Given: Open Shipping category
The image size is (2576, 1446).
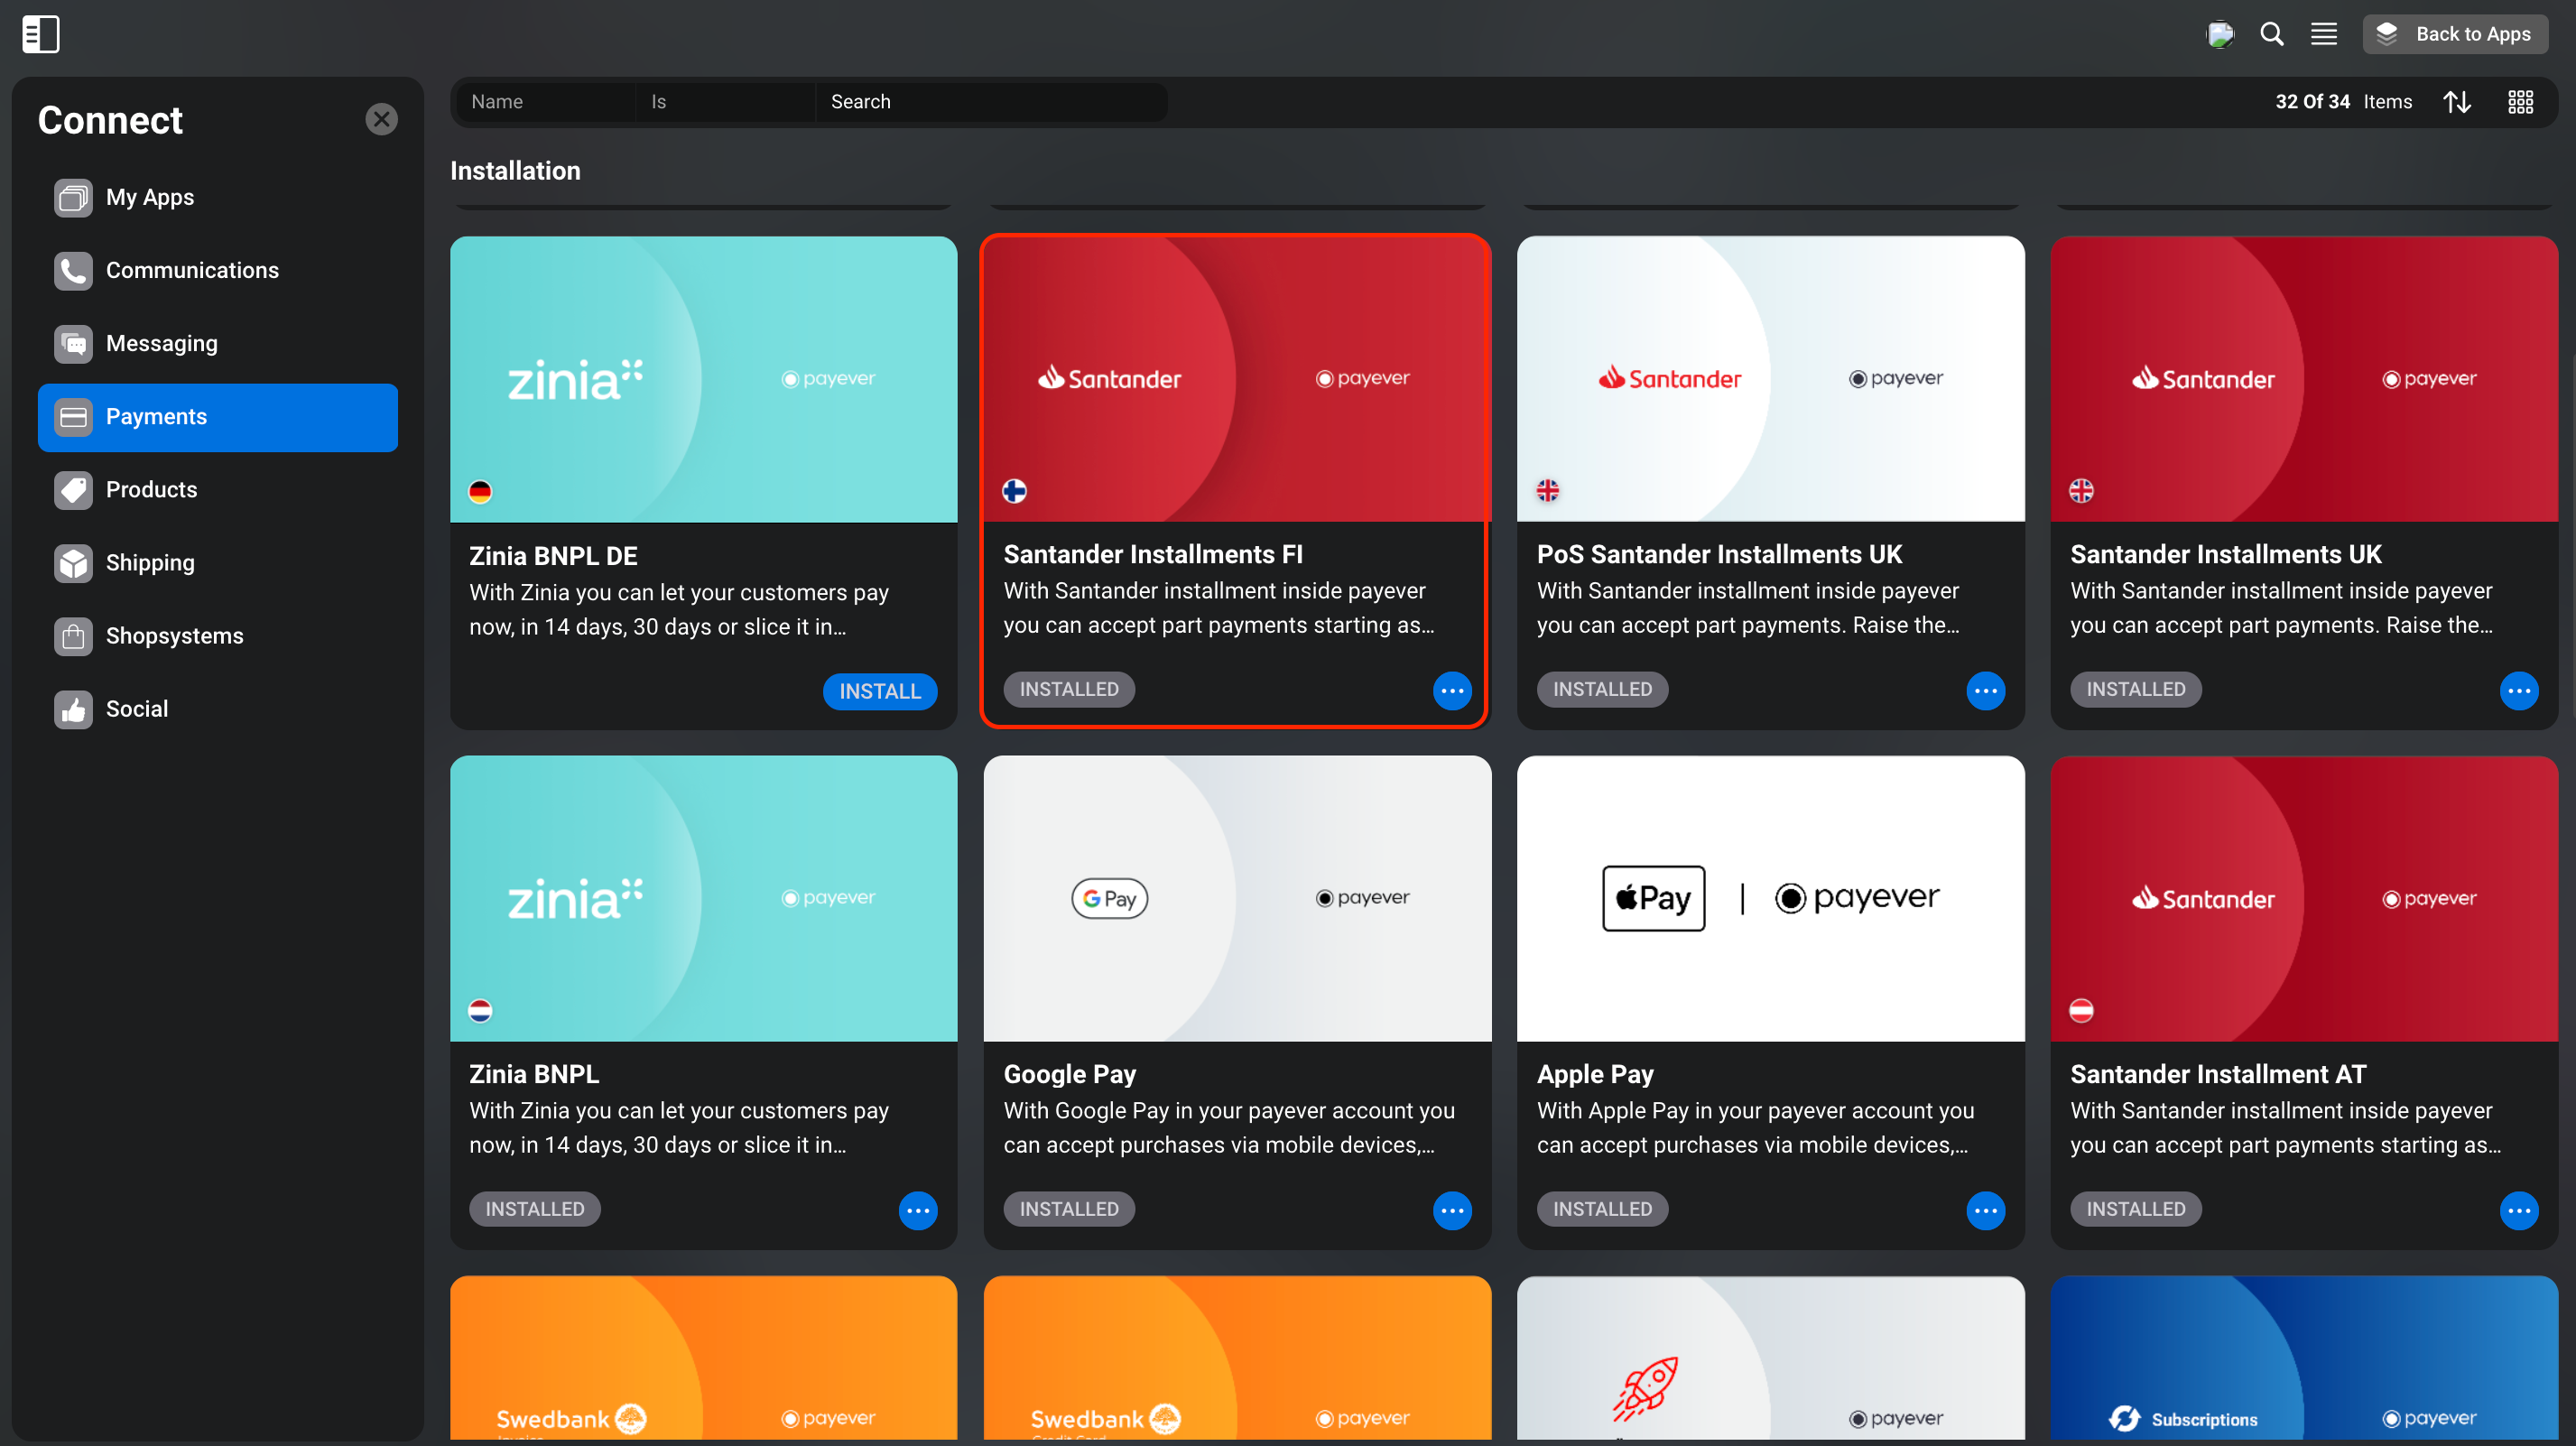Looking at the screenshot, I should pos(218,563).
